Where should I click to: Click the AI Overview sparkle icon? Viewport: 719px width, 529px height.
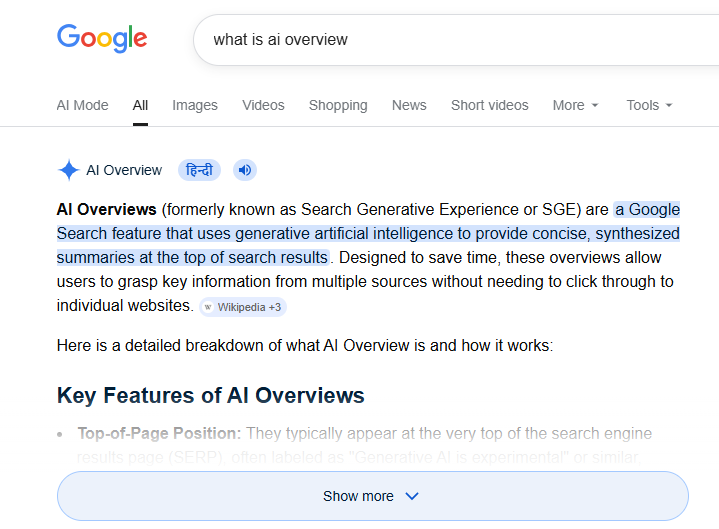click(69, 170)
